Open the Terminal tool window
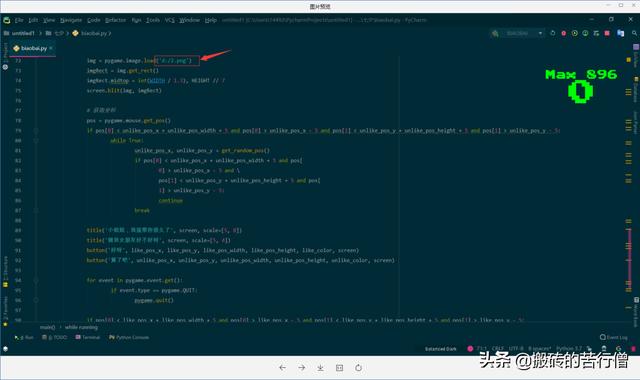 [x=88, y=338]
